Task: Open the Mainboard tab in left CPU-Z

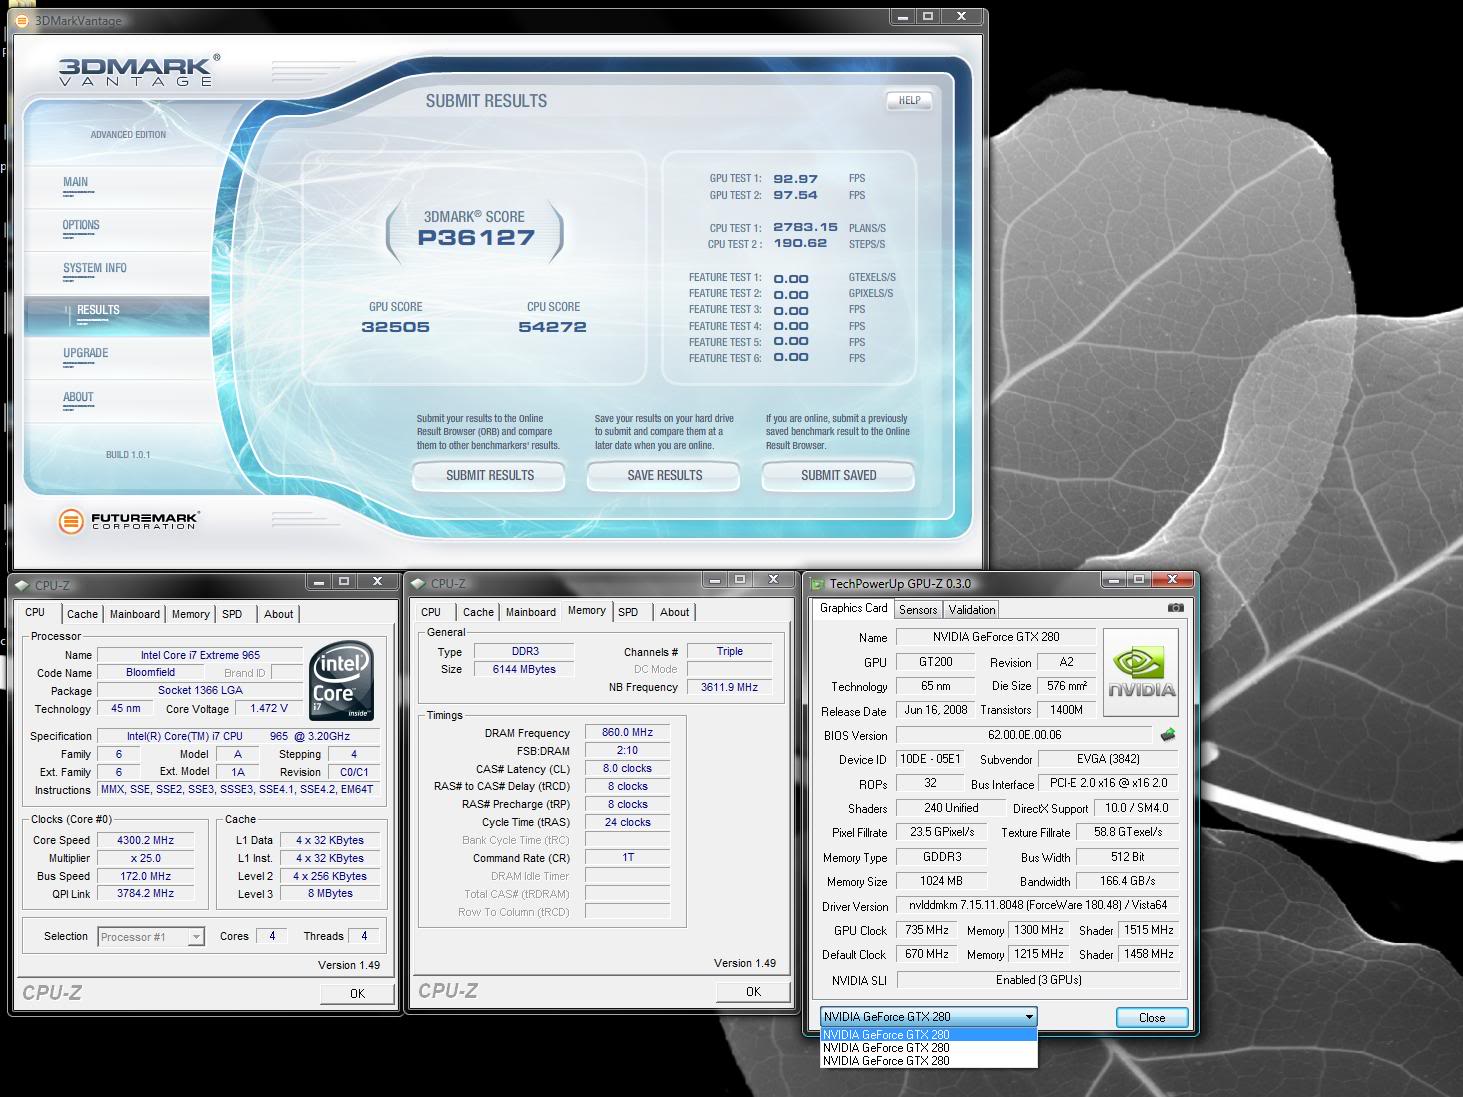Action: (134, 614)
